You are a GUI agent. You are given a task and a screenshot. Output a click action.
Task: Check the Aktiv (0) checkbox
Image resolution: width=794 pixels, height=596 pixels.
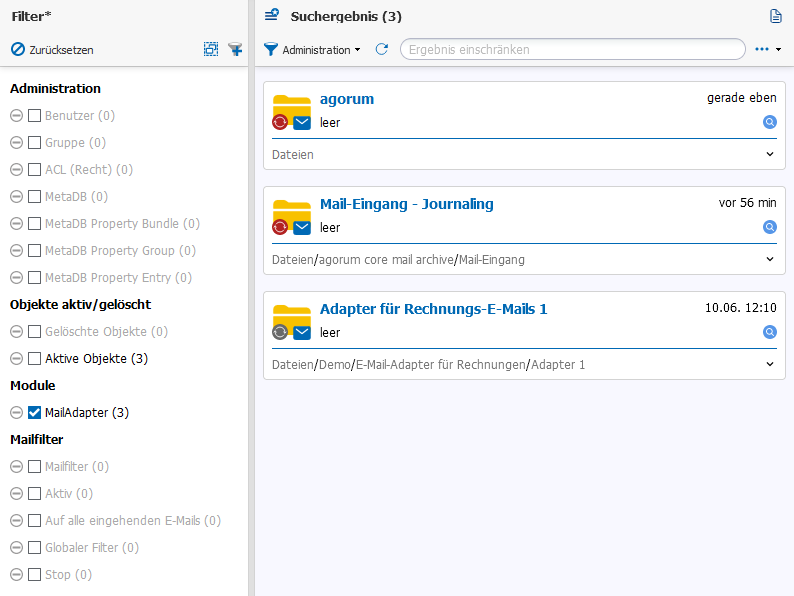tap(34, 494)
